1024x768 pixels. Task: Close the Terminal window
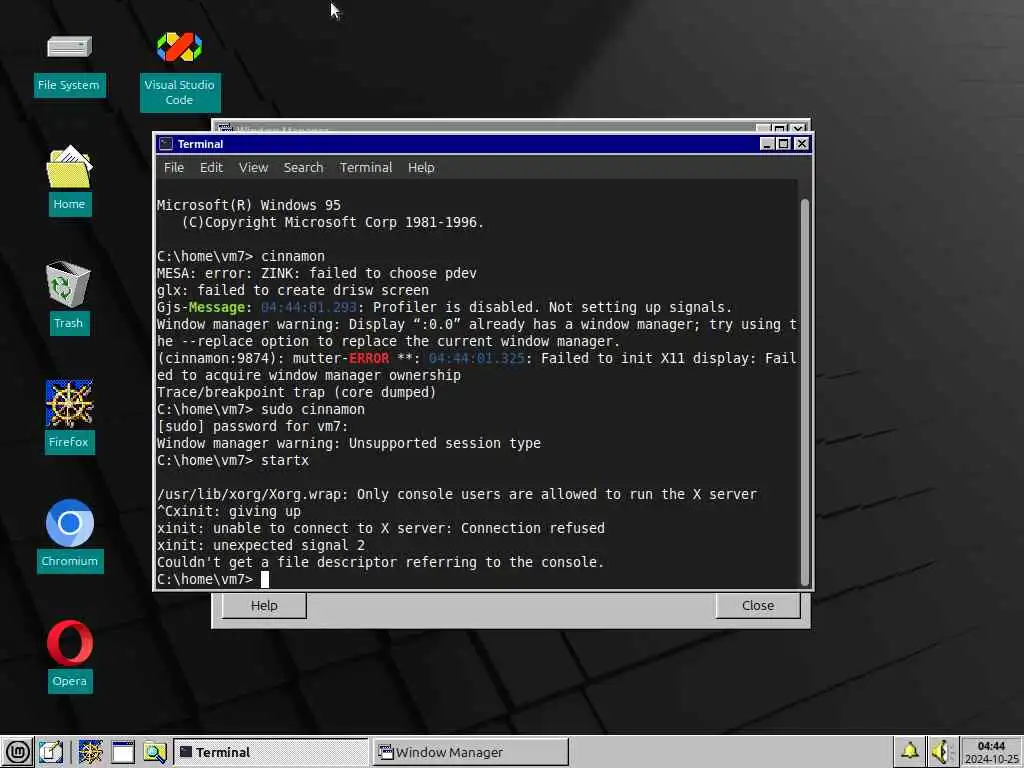(x=801, y=144)
